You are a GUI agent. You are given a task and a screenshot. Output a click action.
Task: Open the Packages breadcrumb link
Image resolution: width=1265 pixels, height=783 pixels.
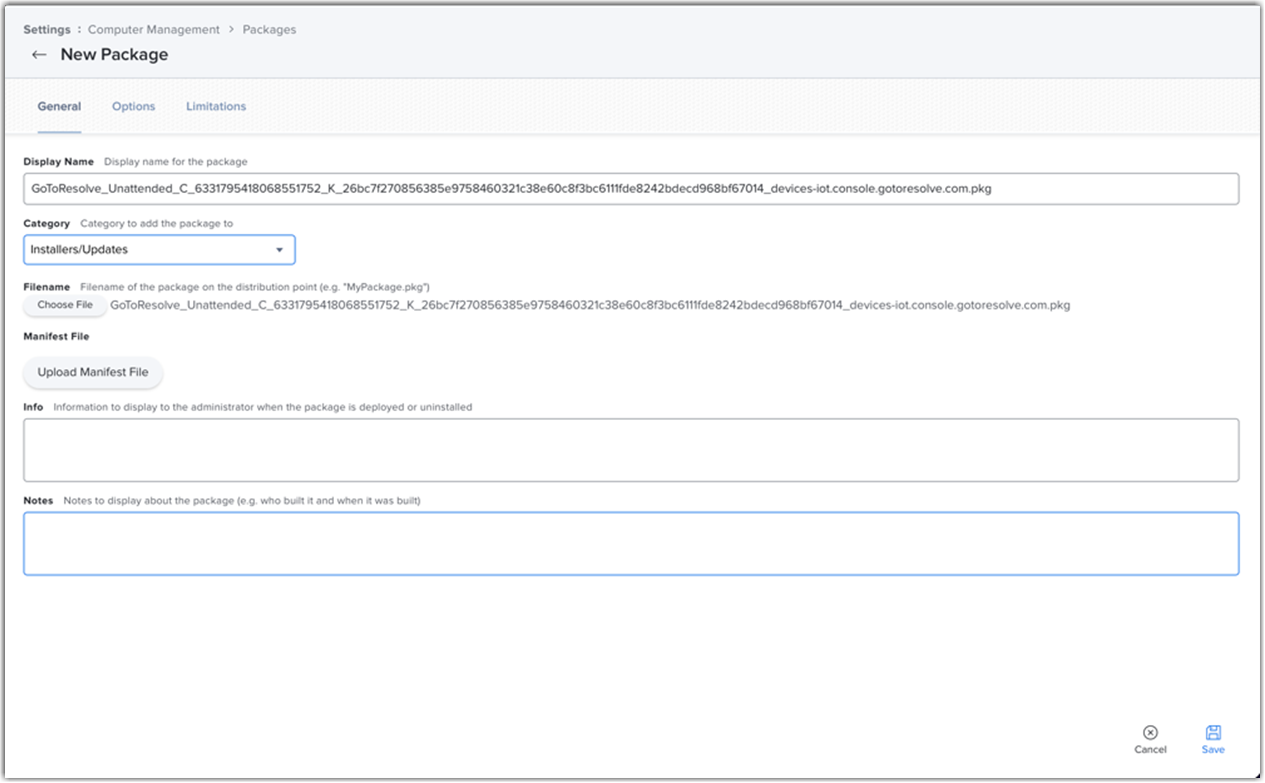click(x=269, y=30)
